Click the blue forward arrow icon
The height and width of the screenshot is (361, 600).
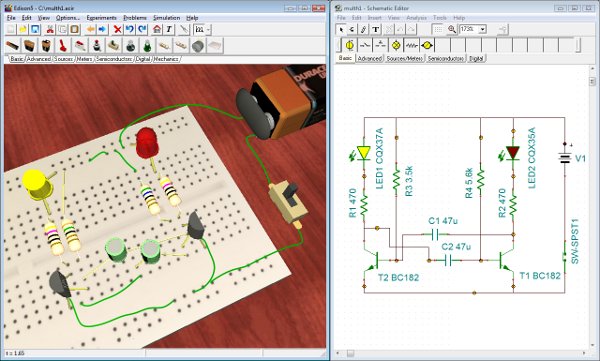tap(102, 29)
